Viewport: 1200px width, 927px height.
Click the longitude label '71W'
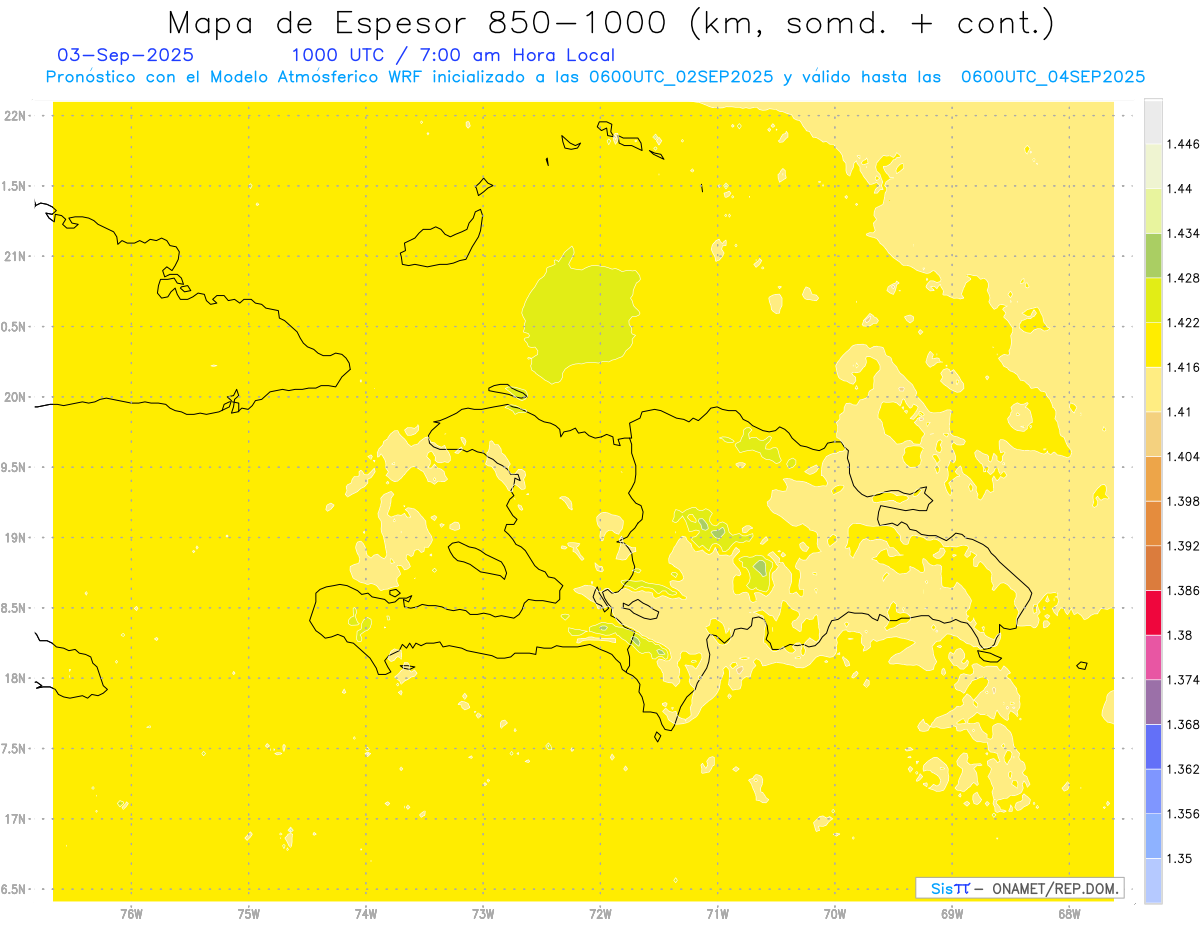[x=717, y=914]
